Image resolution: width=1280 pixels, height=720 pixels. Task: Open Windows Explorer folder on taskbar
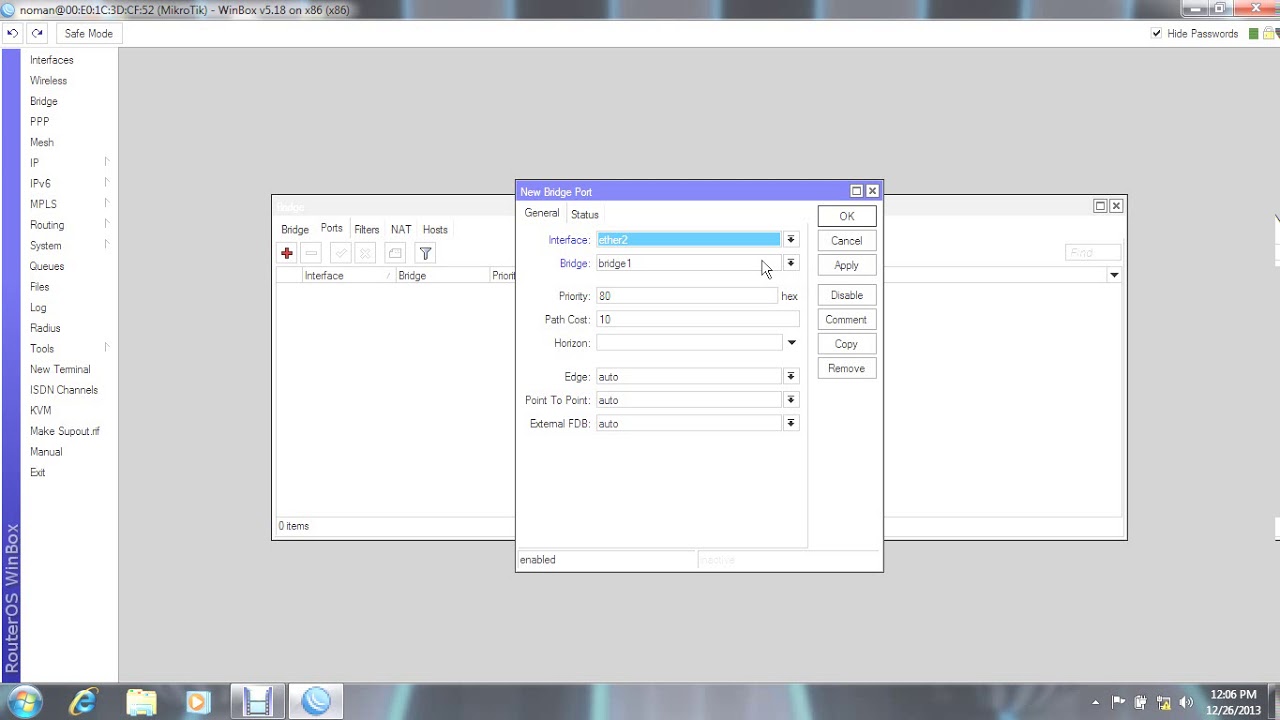pyautogui.click(x=141, y=702)
